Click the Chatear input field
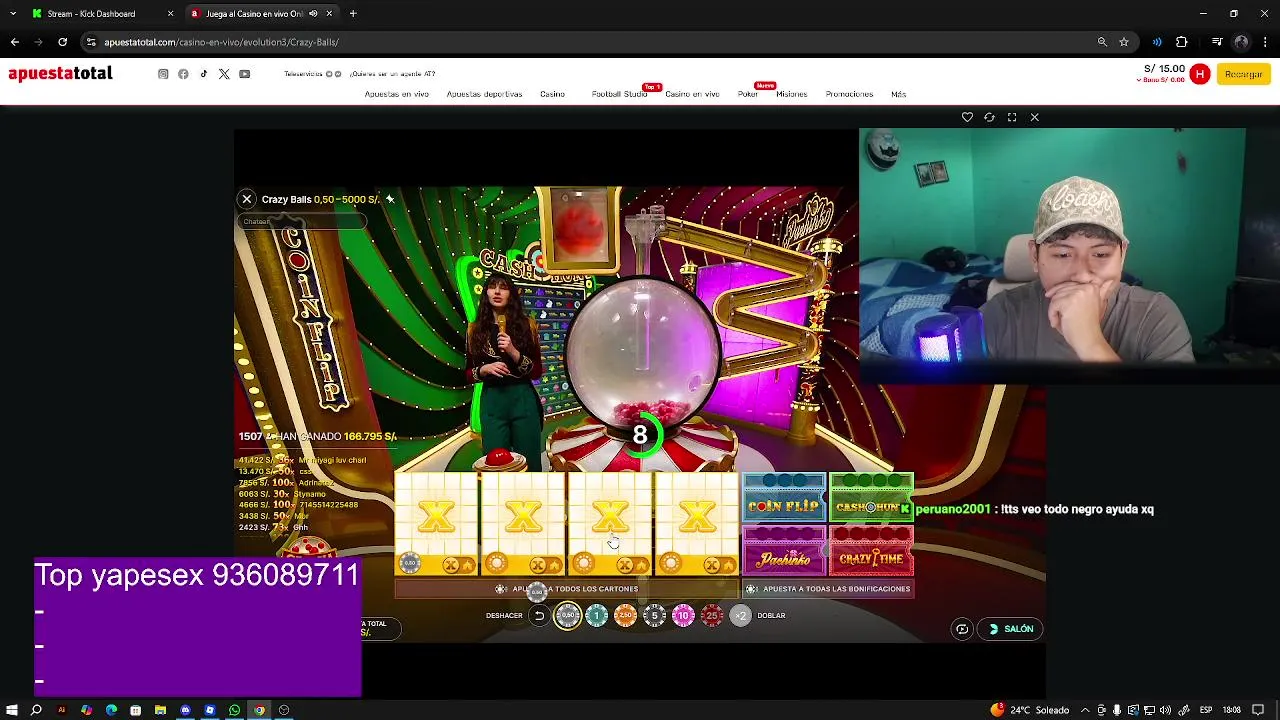The width and height of the screenshot is (1280, 720). tap(300, 221)
